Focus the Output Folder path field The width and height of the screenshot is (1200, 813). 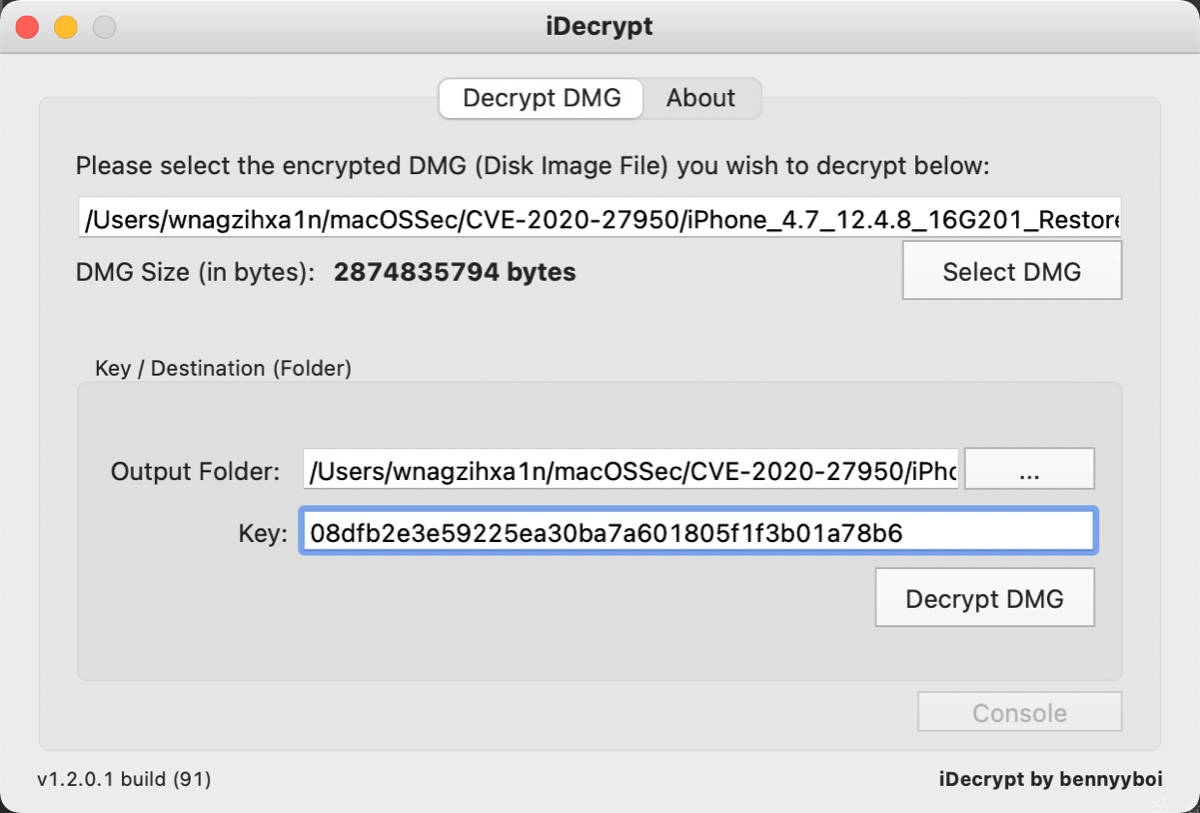coord(632,470)
